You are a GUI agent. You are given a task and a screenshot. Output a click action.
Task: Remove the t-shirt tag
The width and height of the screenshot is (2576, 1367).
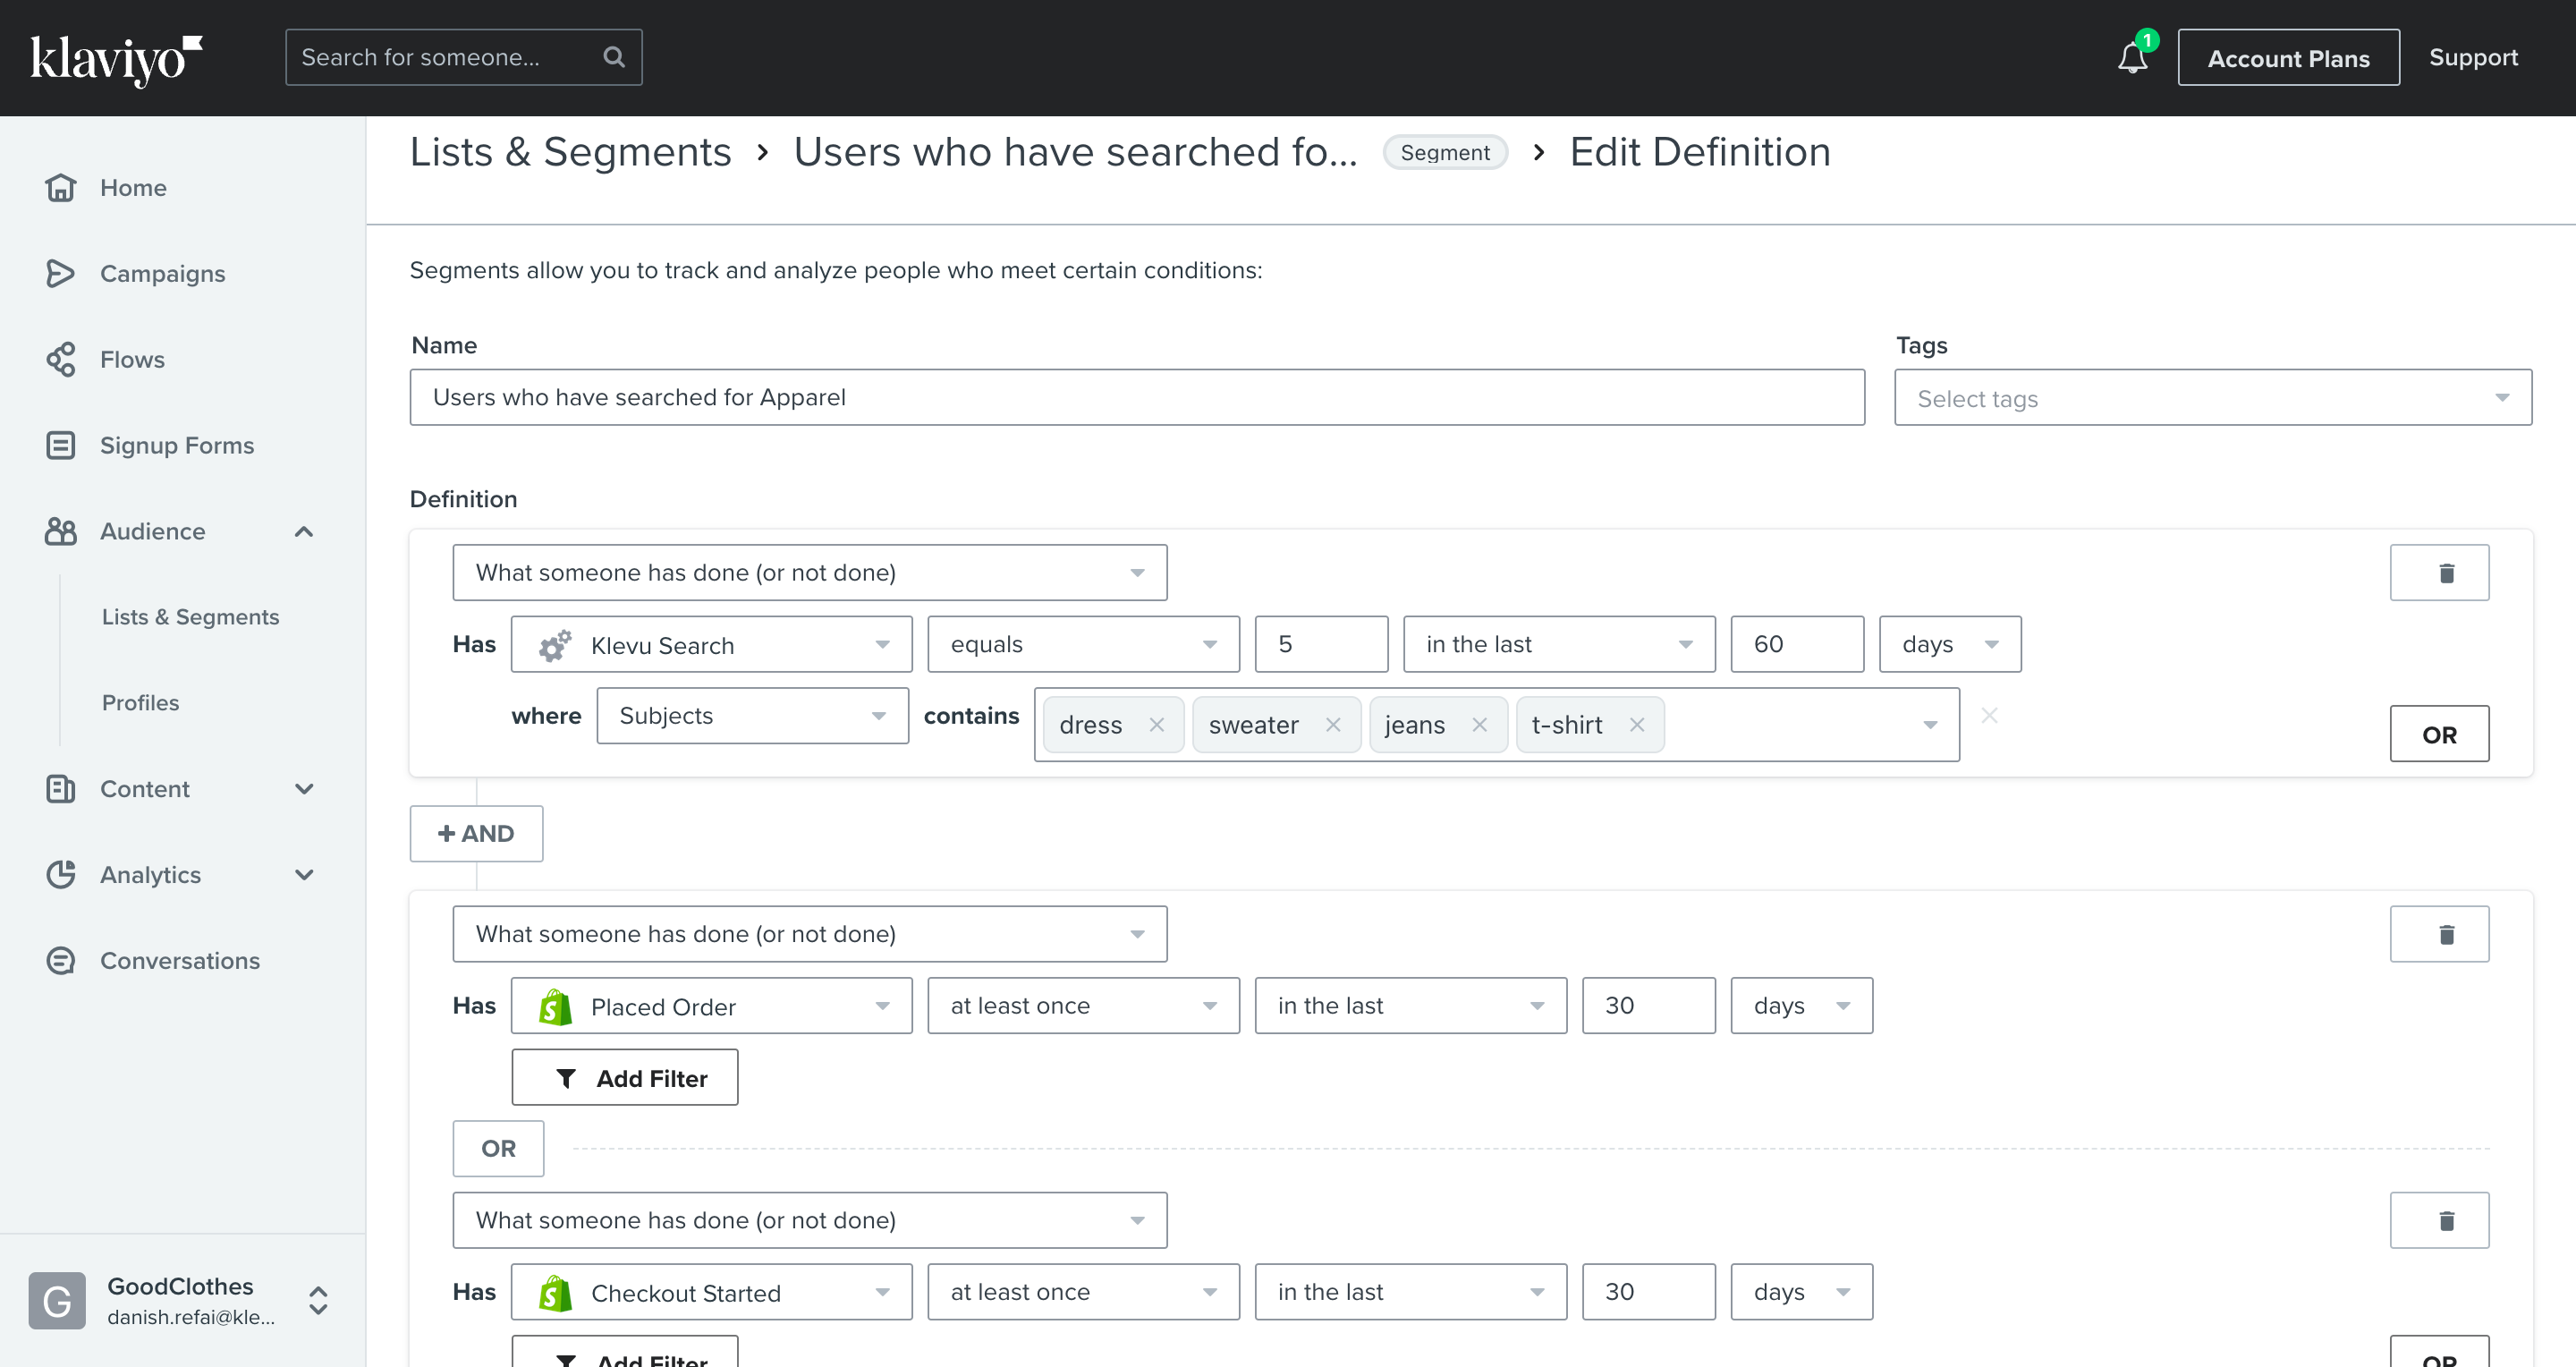[1637, 725]
